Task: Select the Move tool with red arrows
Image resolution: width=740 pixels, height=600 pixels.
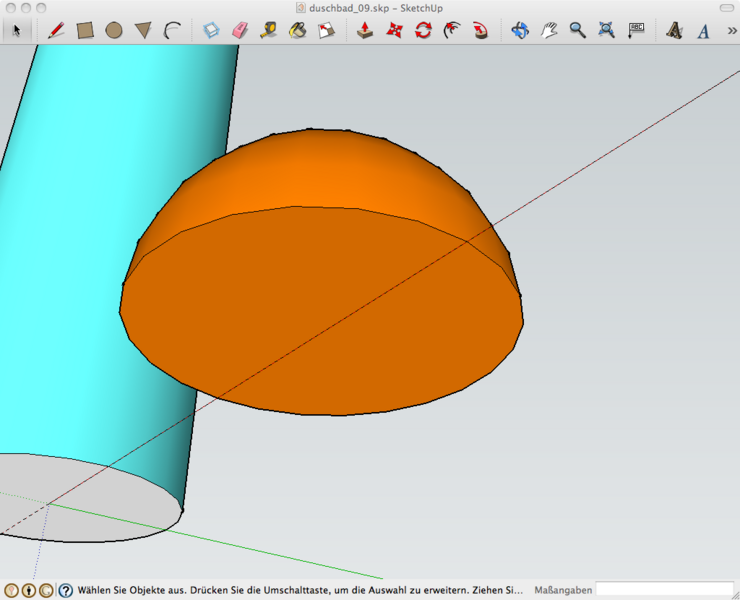Action: 394,30
